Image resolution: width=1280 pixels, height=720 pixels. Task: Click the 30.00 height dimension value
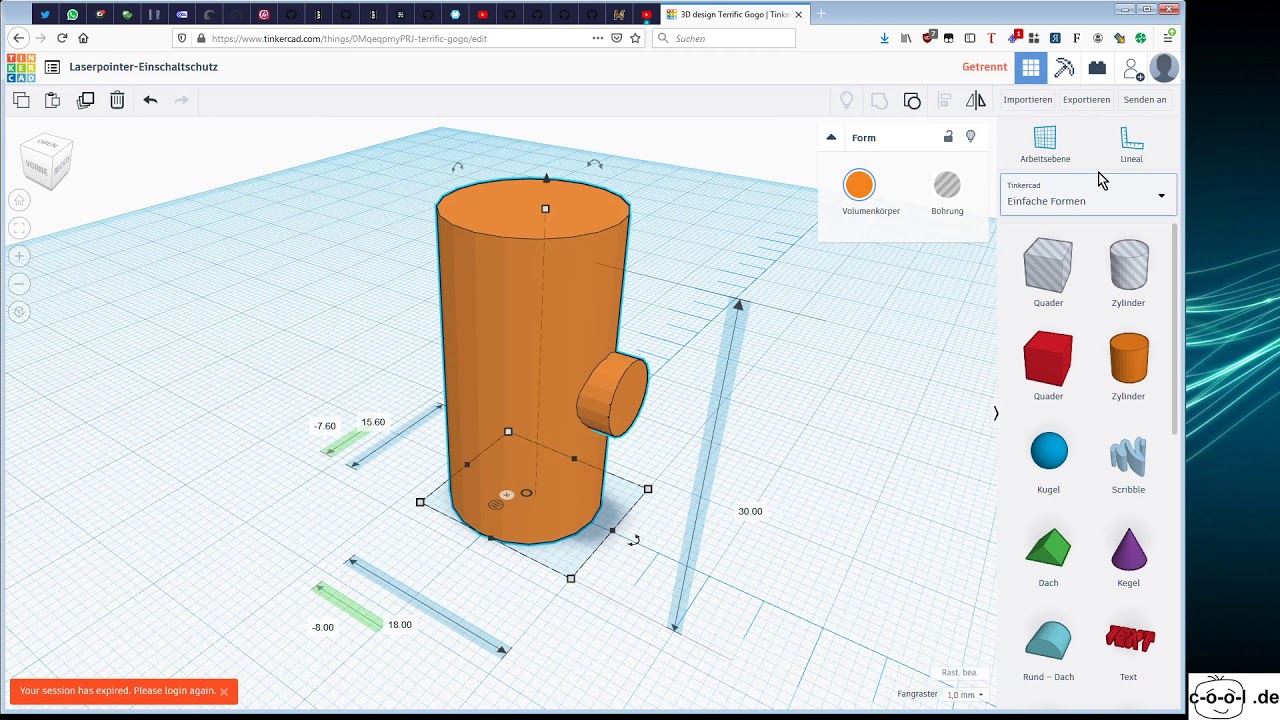750,511
